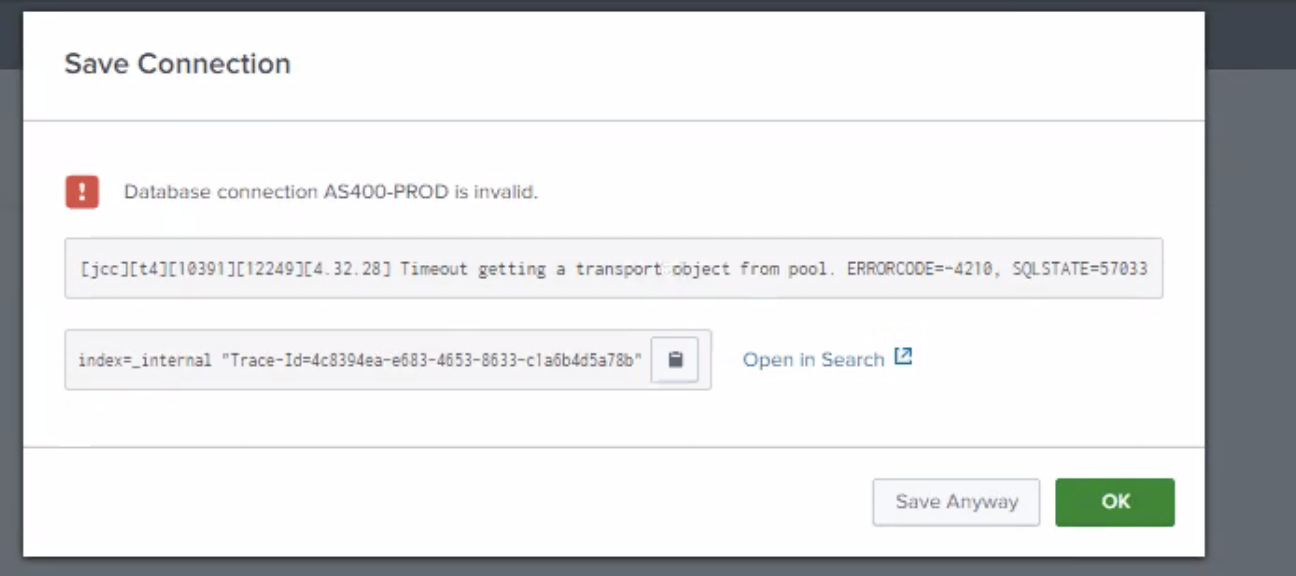
Task: Click the Save Connection dialog title
Action: pos(177,64)
